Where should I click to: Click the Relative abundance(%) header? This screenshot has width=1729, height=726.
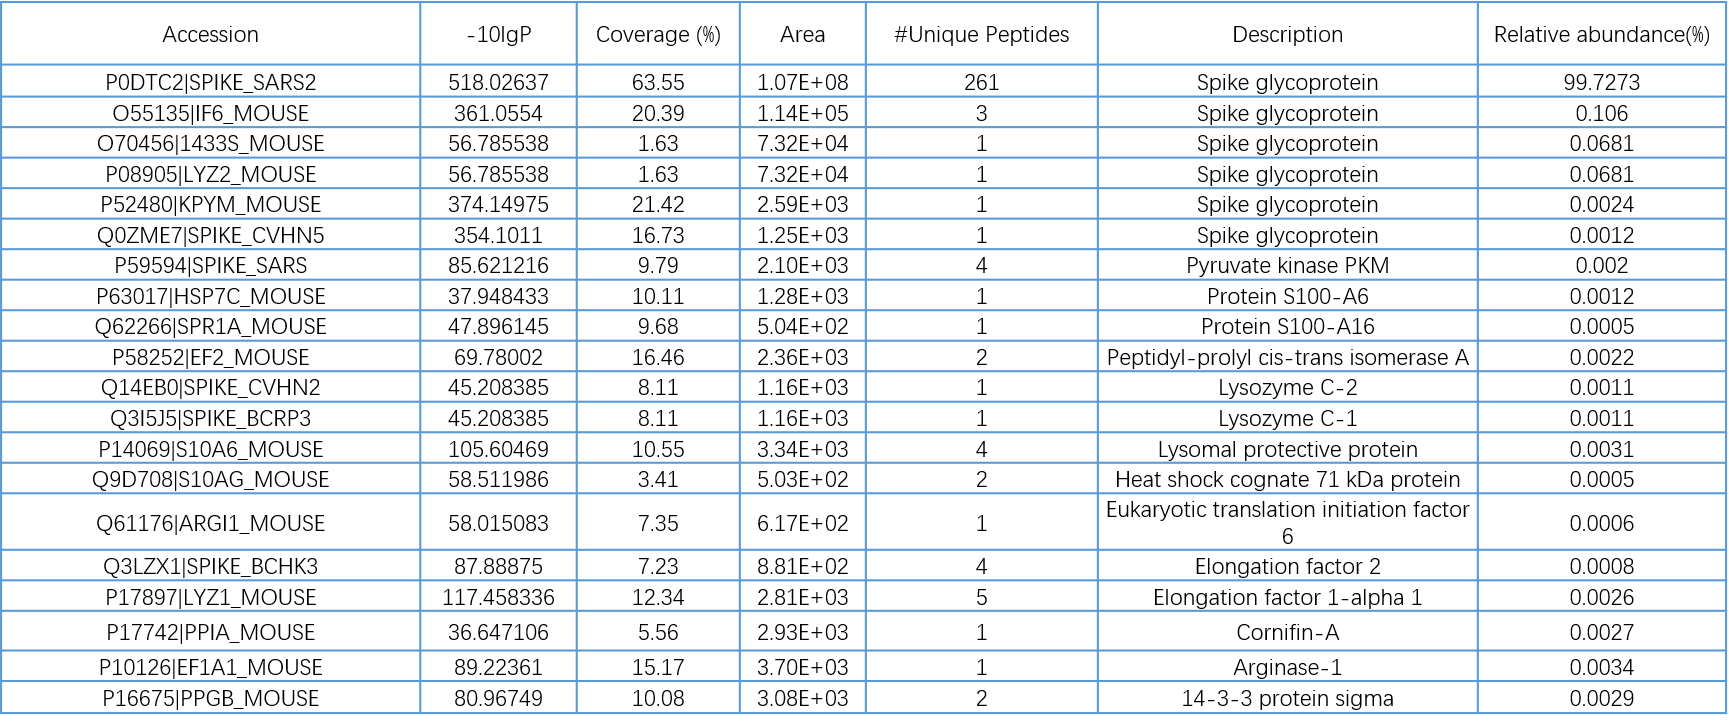1601,35
